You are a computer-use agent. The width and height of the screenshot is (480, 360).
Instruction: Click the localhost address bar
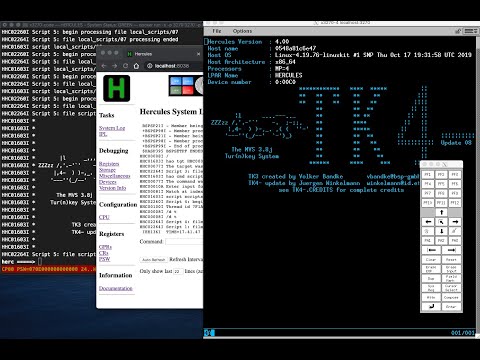point(173,66)
